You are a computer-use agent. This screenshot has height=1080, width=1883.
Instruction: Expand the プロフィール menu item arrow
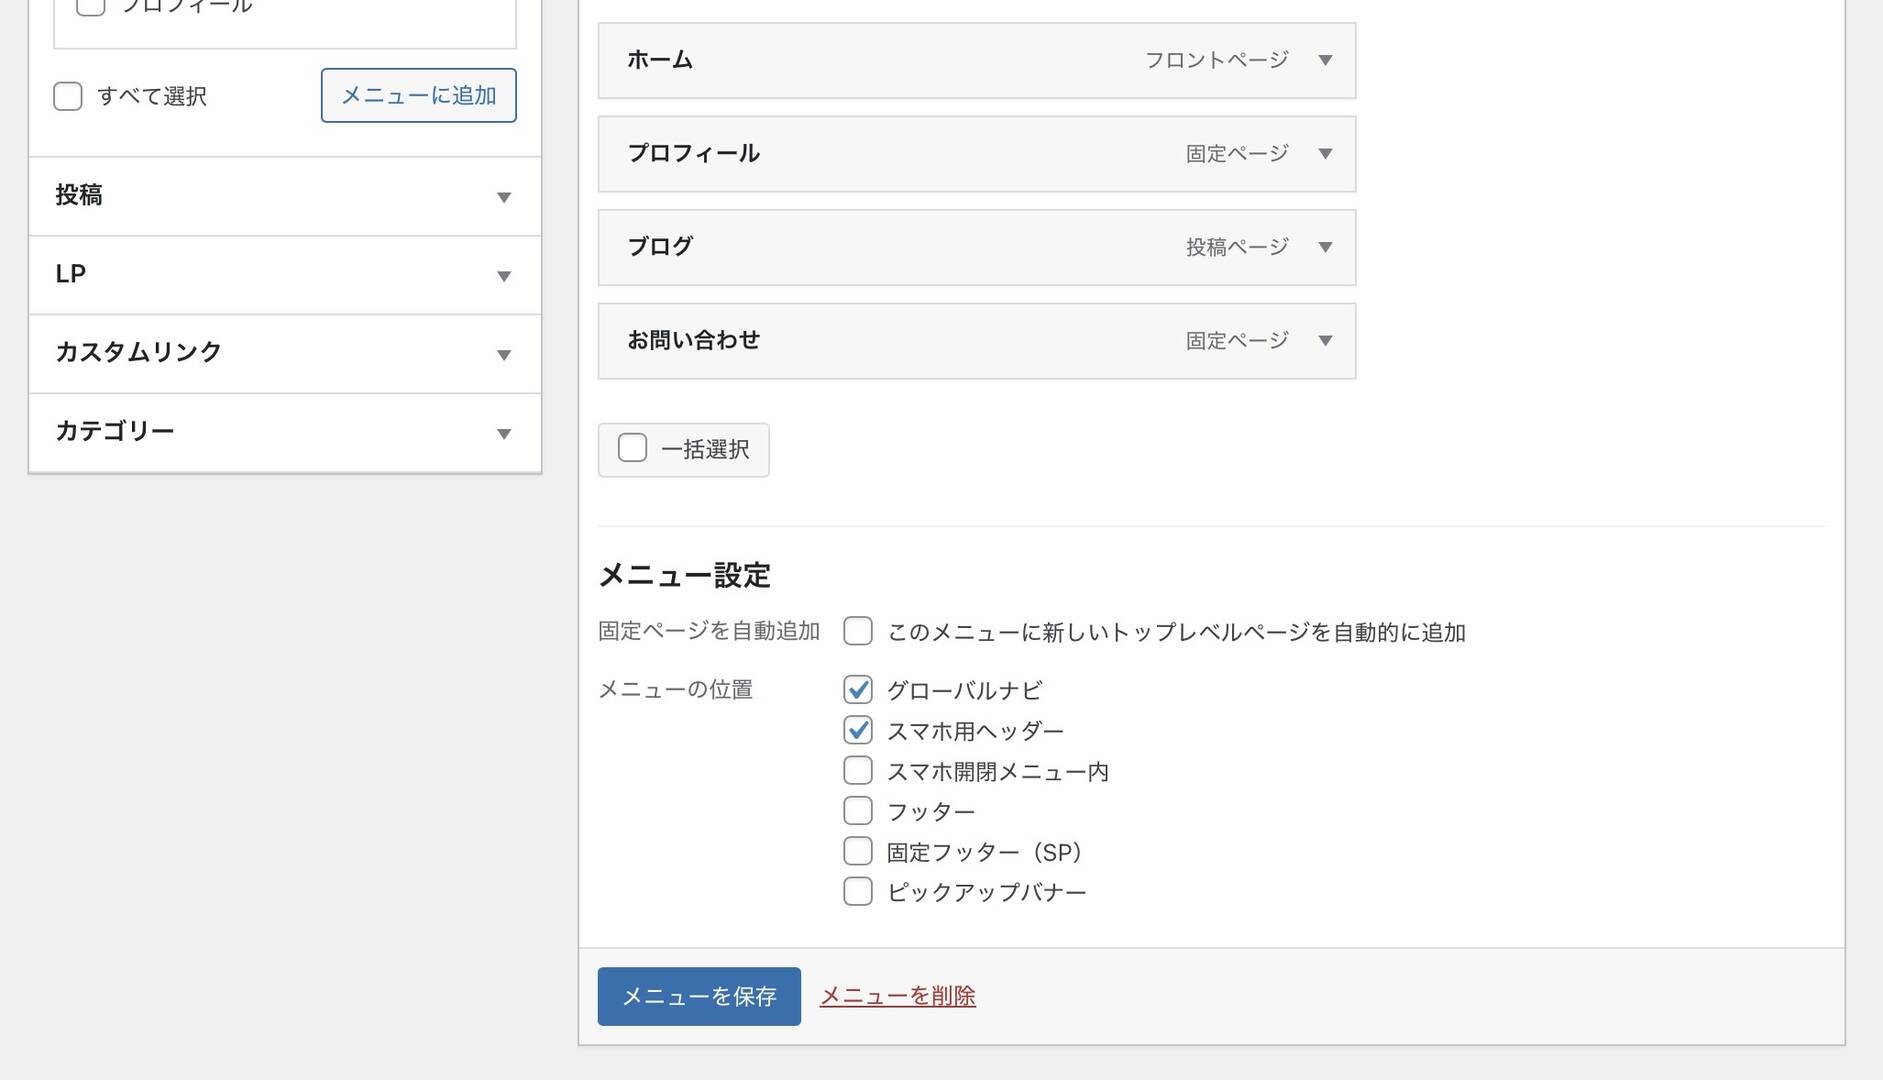[x=1325, y=154]
